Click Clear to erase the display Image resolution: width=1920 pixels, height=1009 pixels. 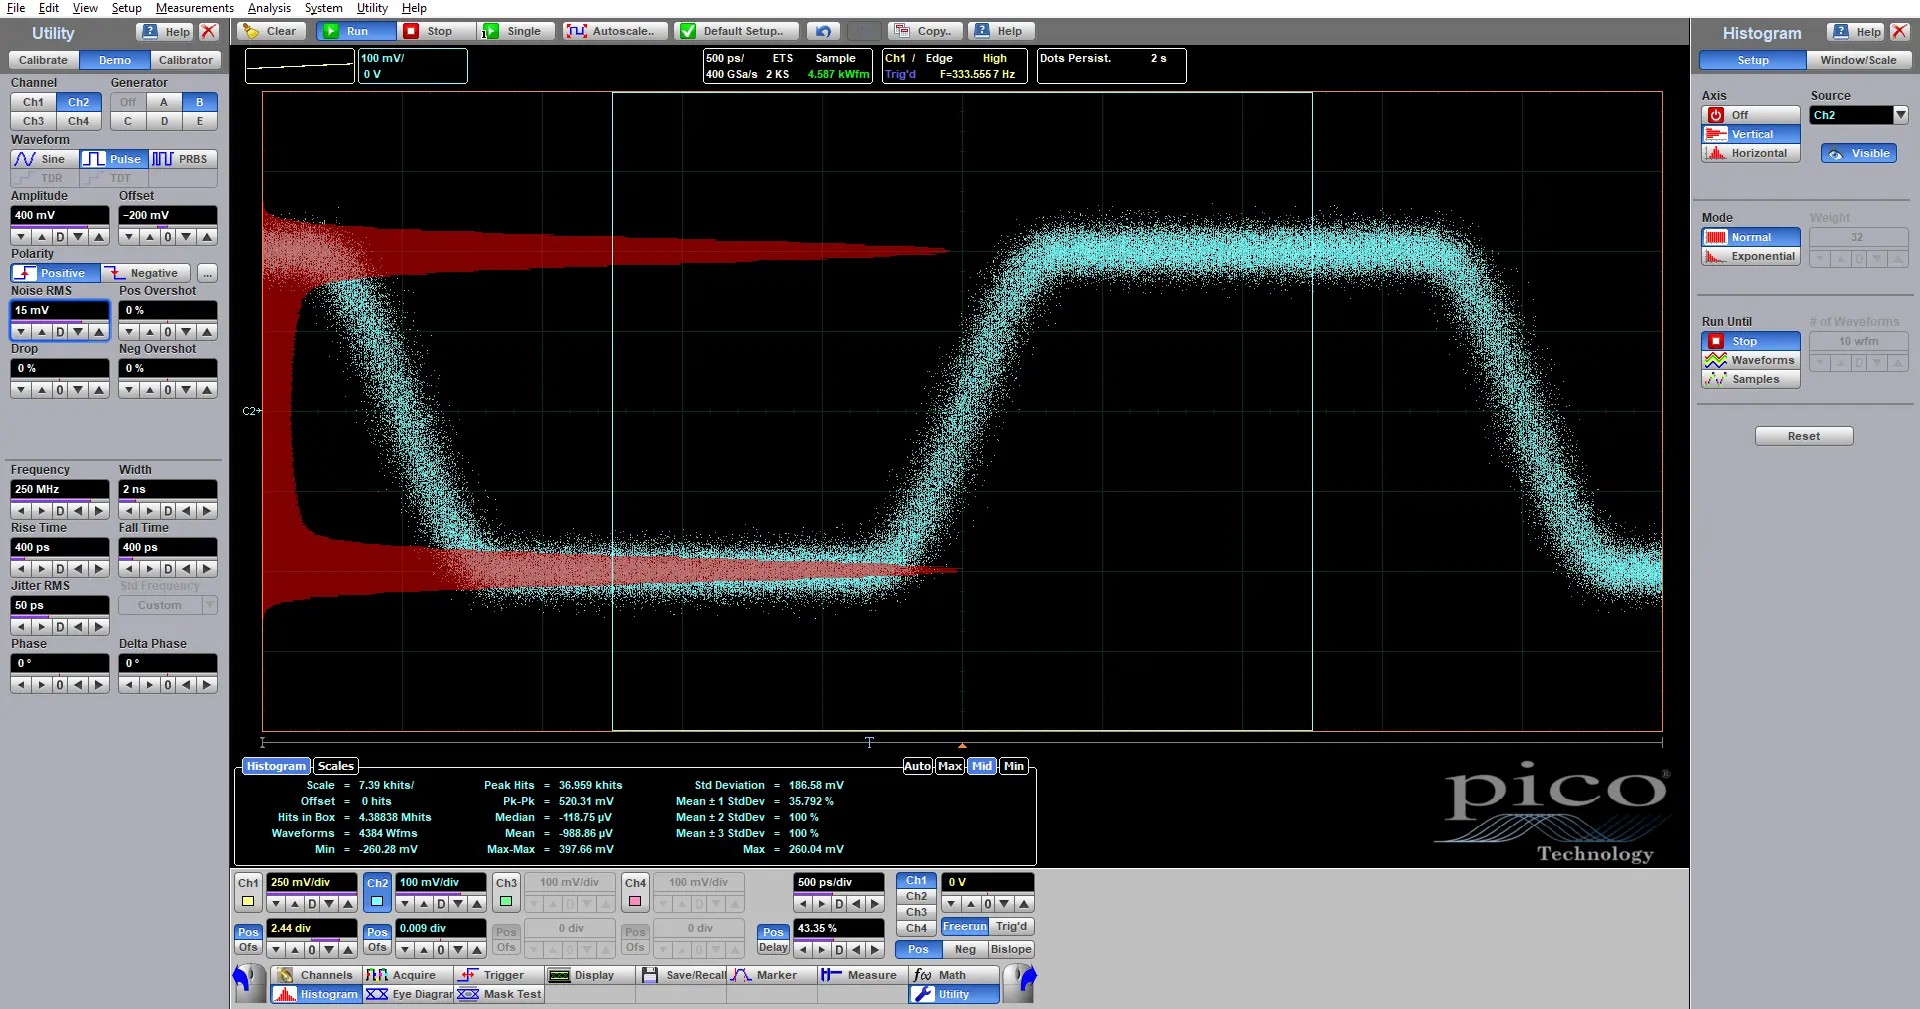pyautogui.click(x=271, y=31)
